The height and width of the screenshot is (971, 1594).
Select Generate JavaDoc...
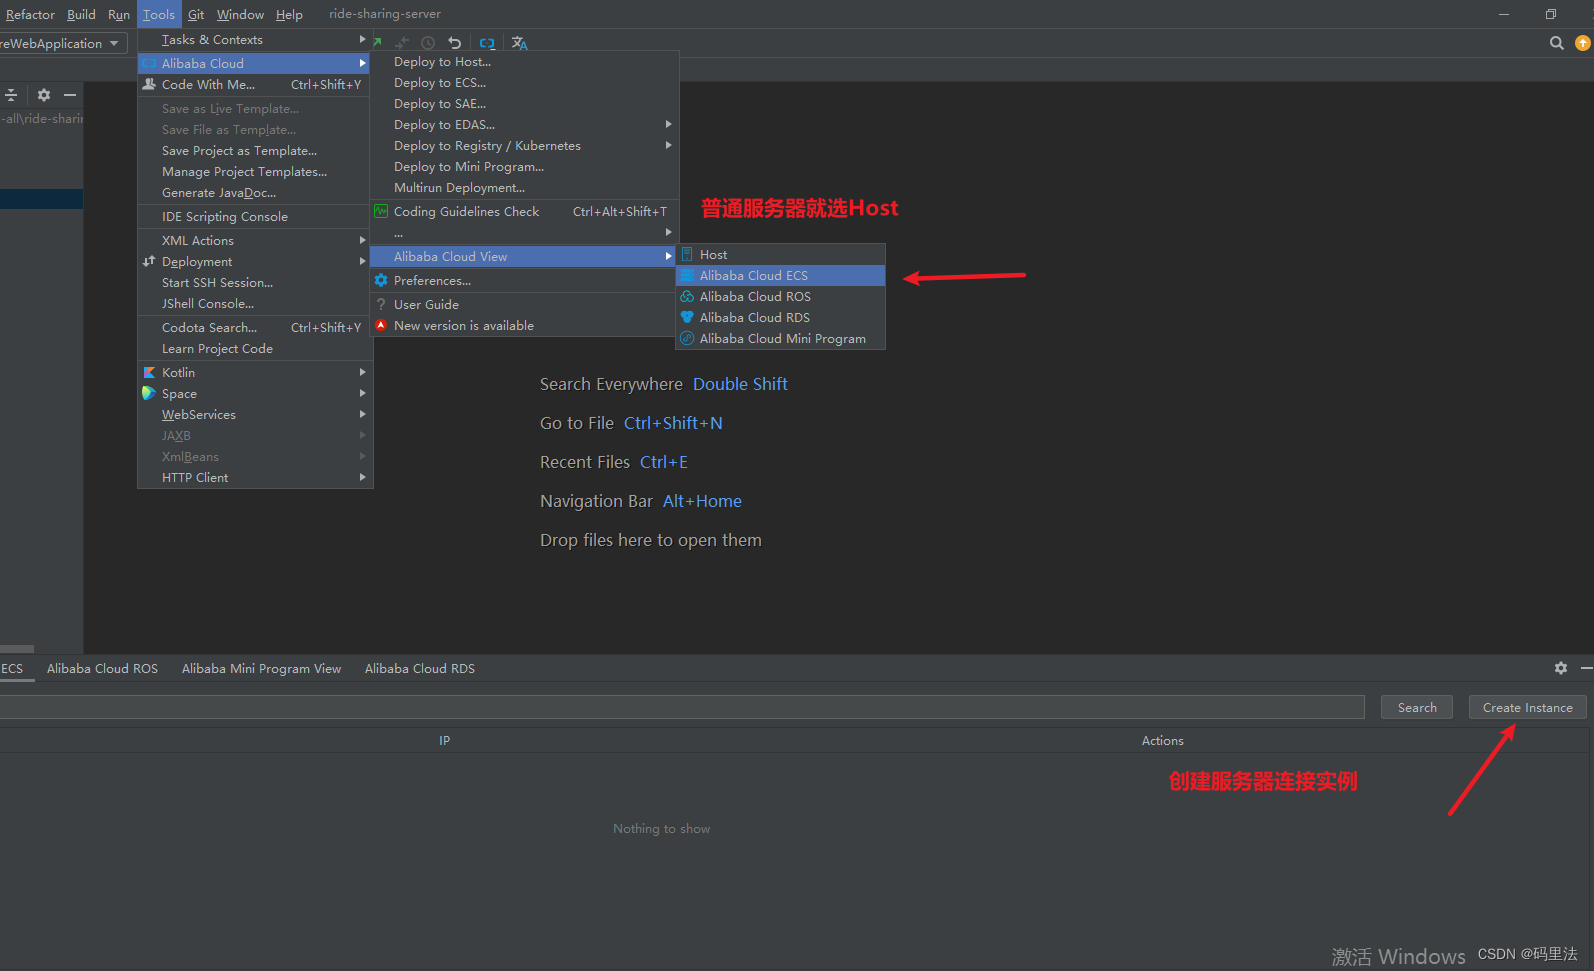pyautogui.click(x=255, y=193)
